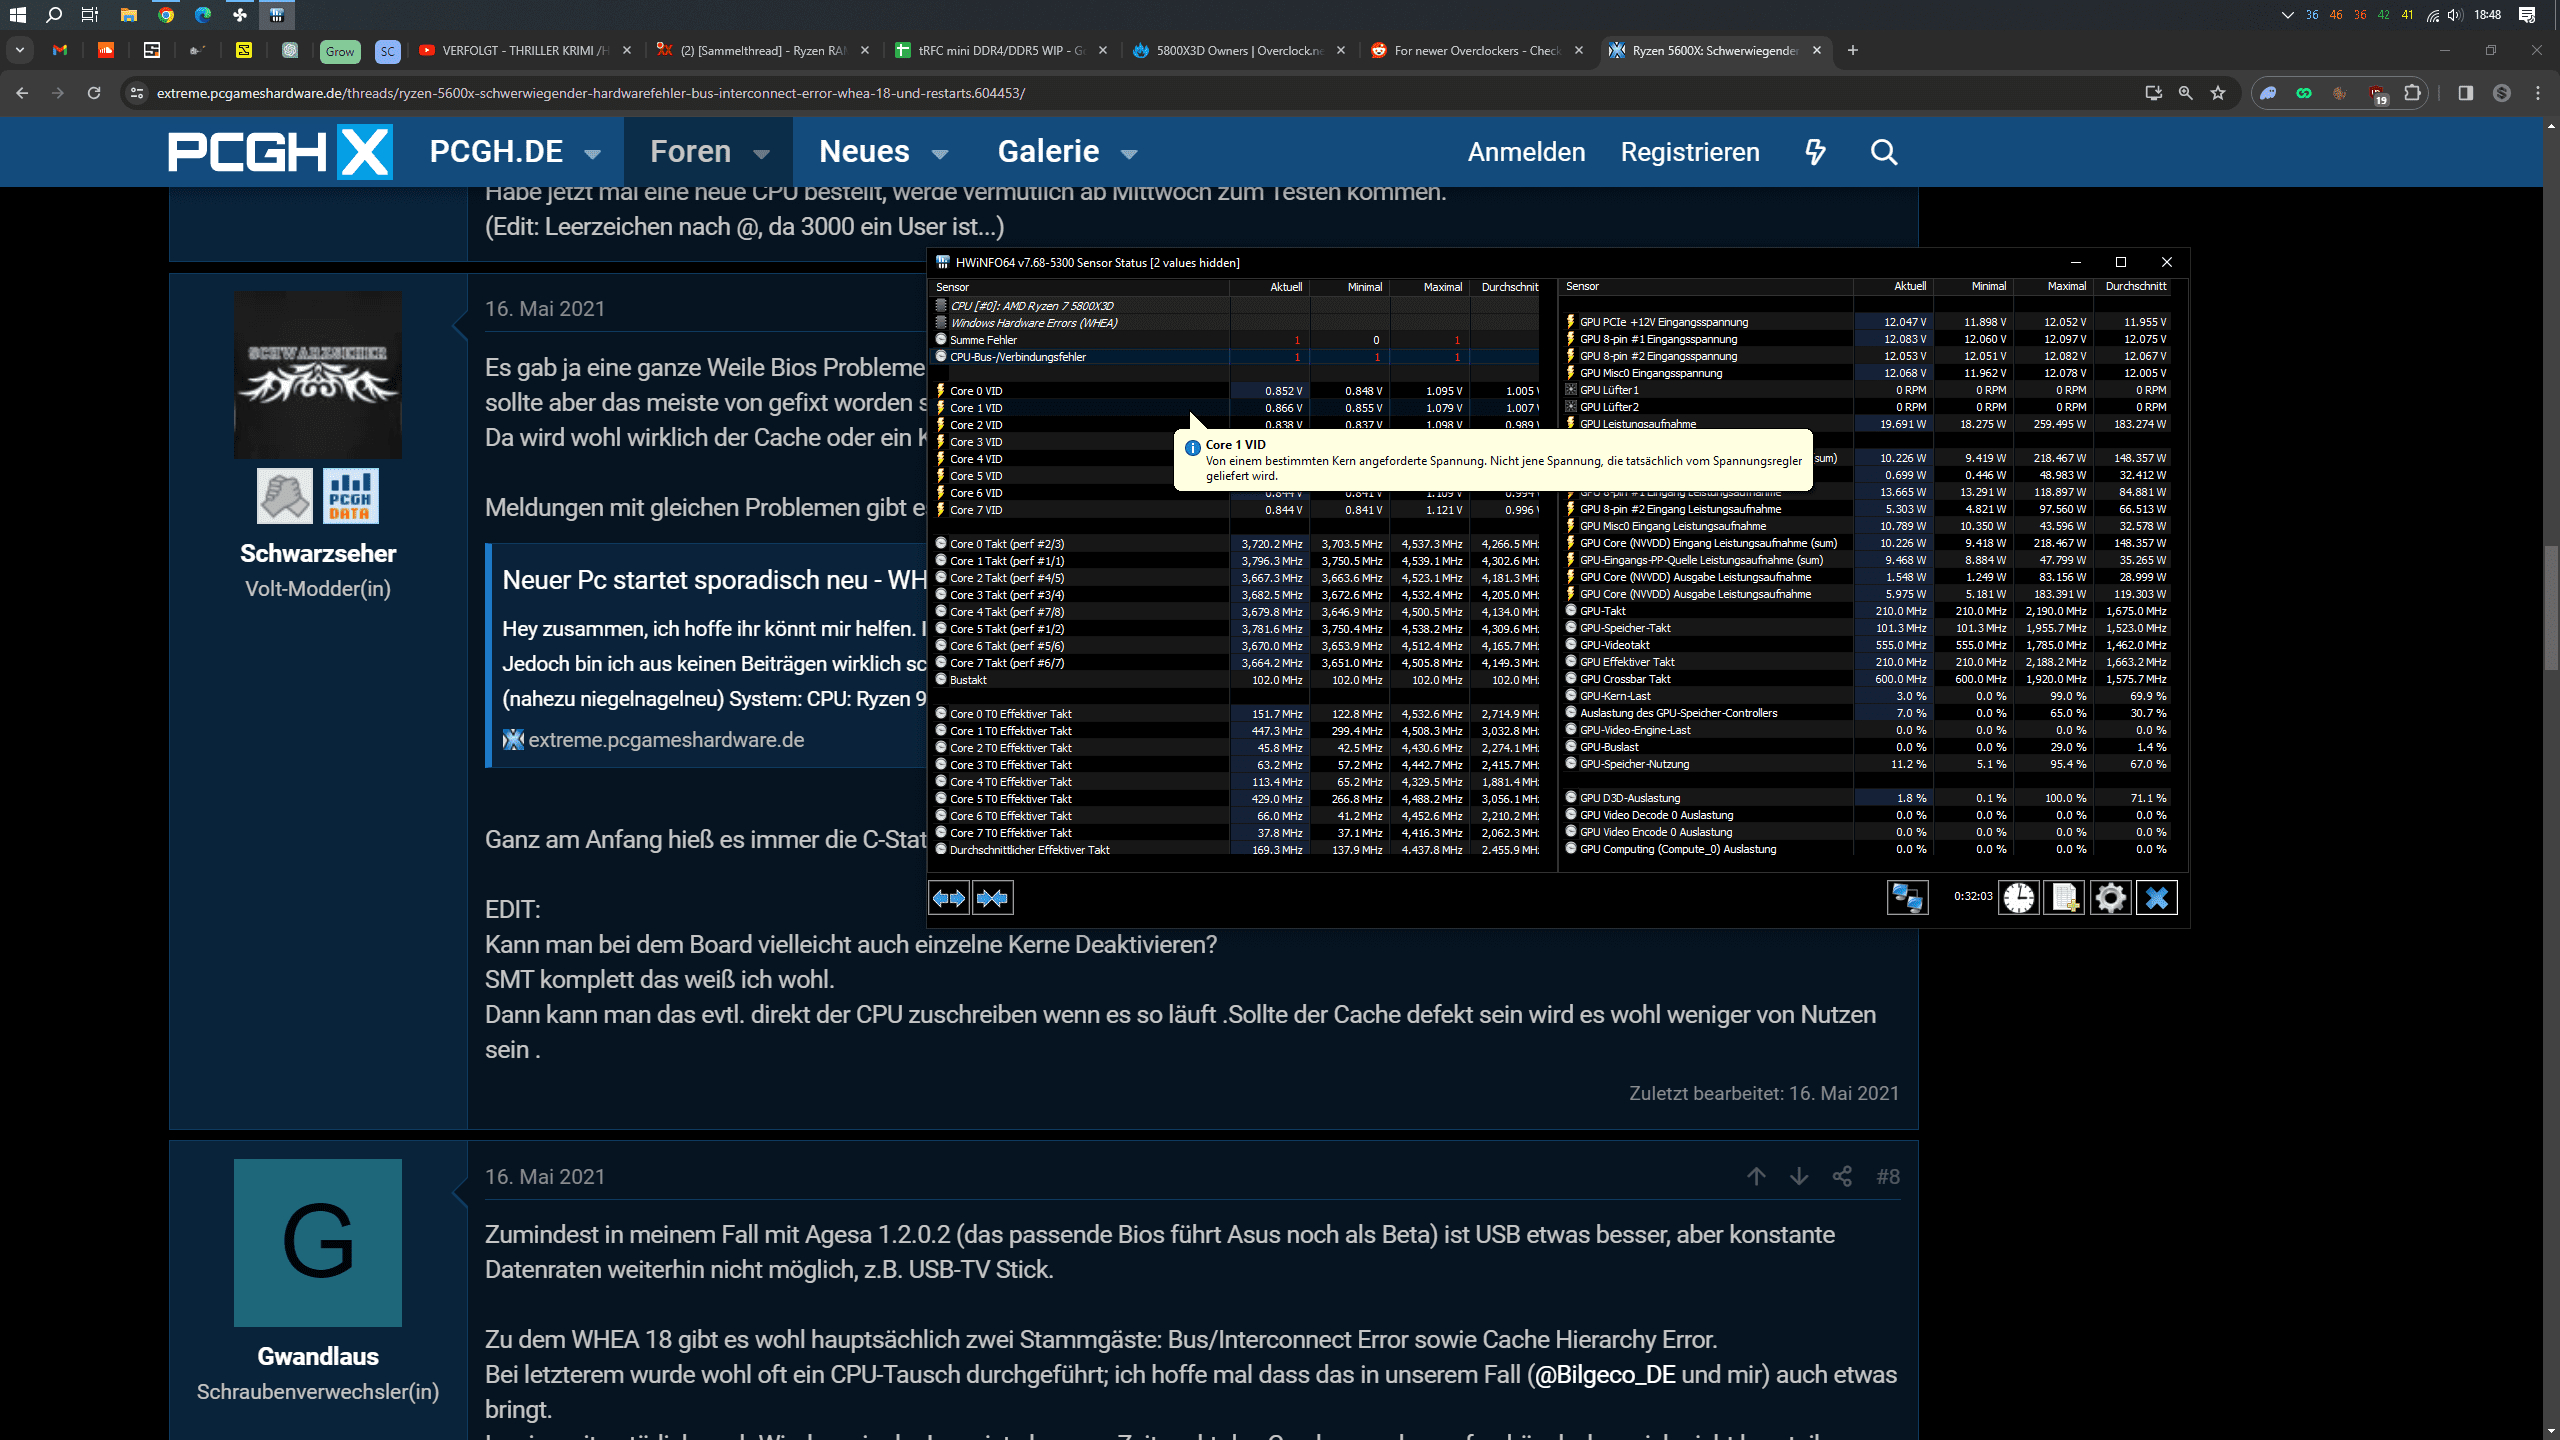Image resolution: width=2560 pixels, height=1440 pixels.
Task: Expand the Neues menu dropdown
Action: tap(940, 154)
